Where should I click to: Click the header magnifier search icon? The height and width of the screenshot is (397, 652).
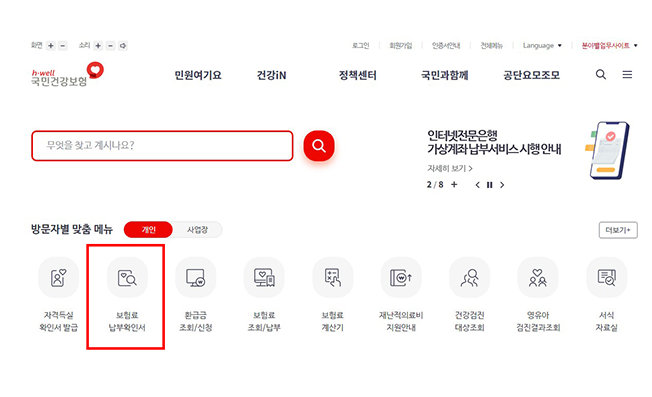point(601,74)
